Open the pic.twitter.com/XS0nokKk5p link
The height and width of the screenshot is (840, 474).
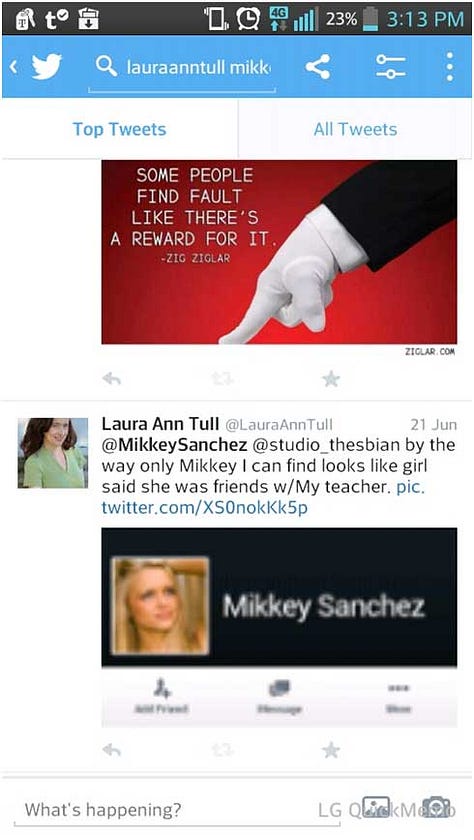point(262,497)
